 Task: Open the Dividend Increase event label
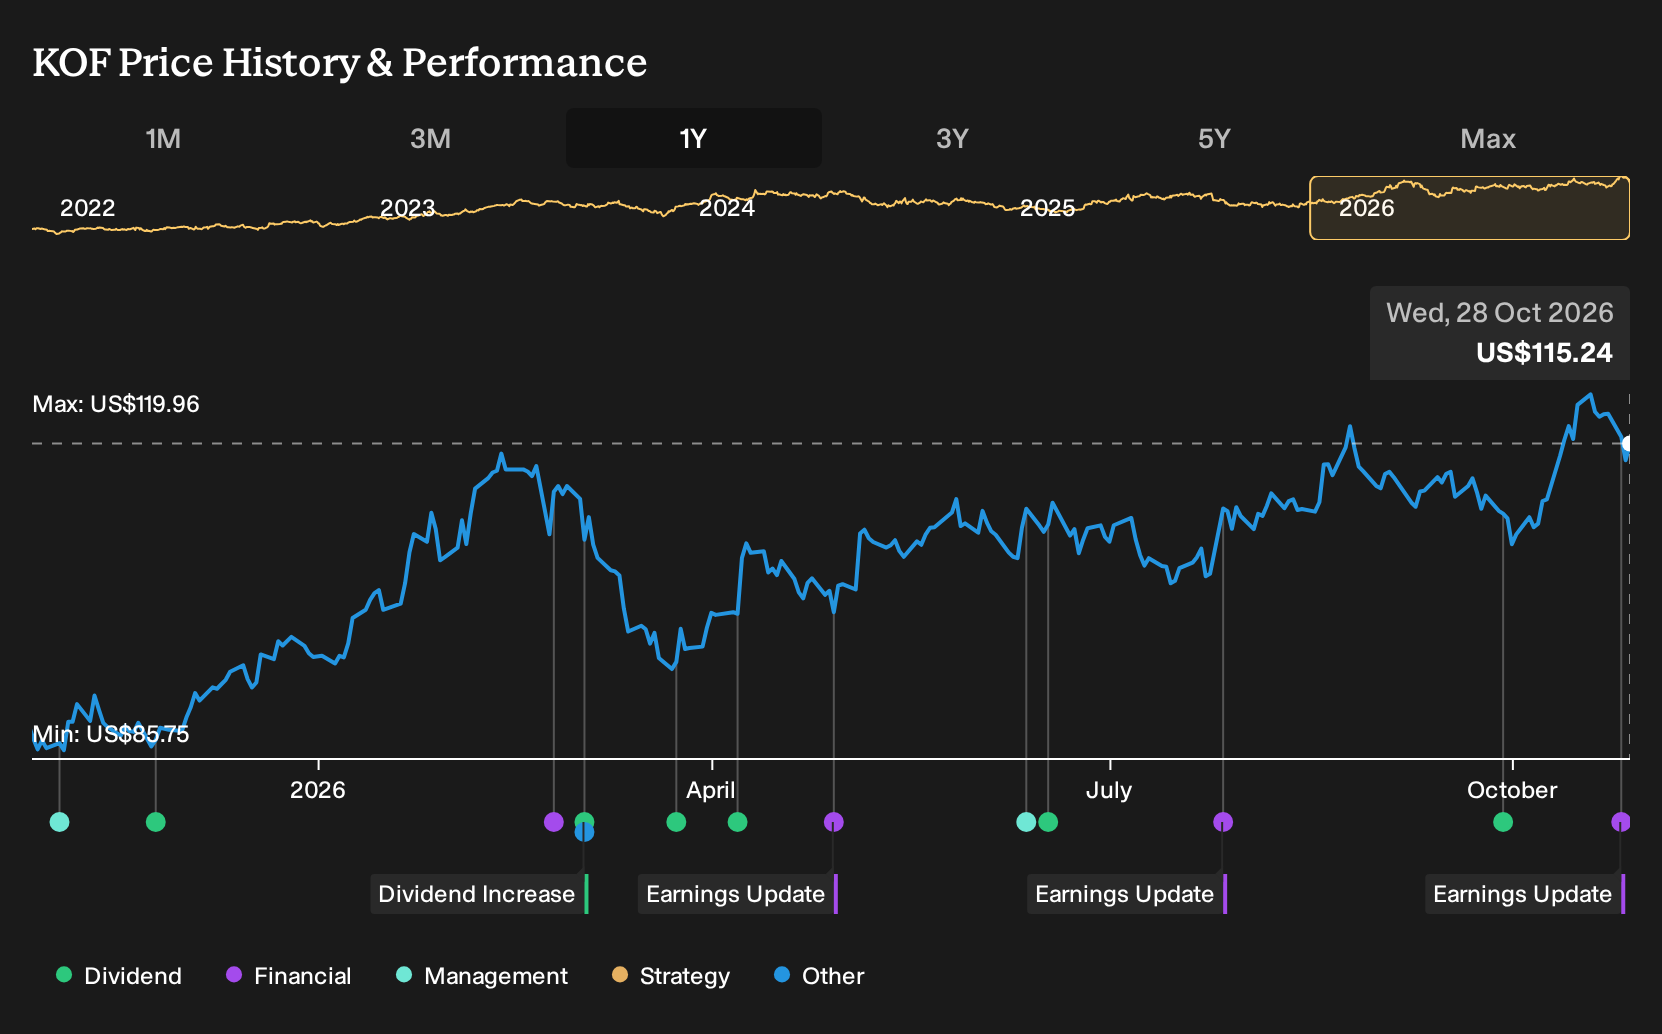click(x=479, y=894)
